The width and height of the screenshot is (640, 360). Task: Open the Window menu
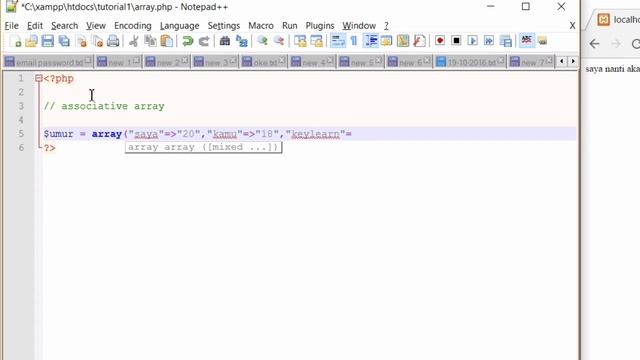point(359,26)
